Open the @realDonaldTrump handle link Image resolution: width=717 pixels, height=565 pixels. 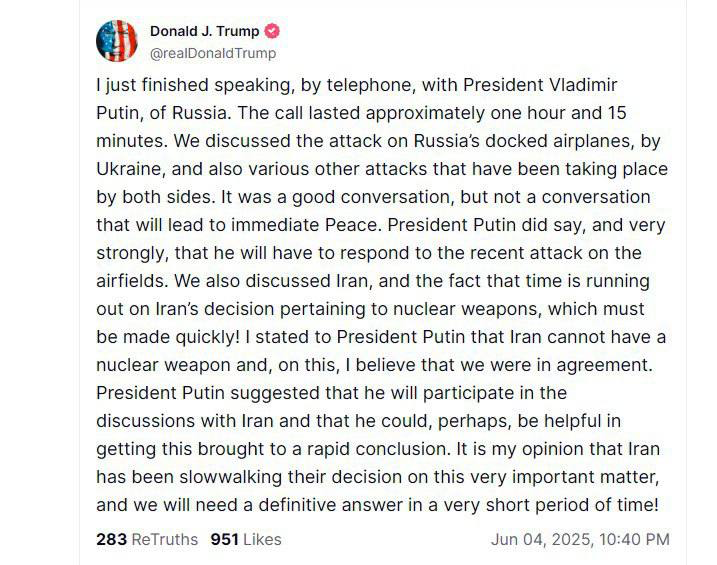tap(212, 53)
